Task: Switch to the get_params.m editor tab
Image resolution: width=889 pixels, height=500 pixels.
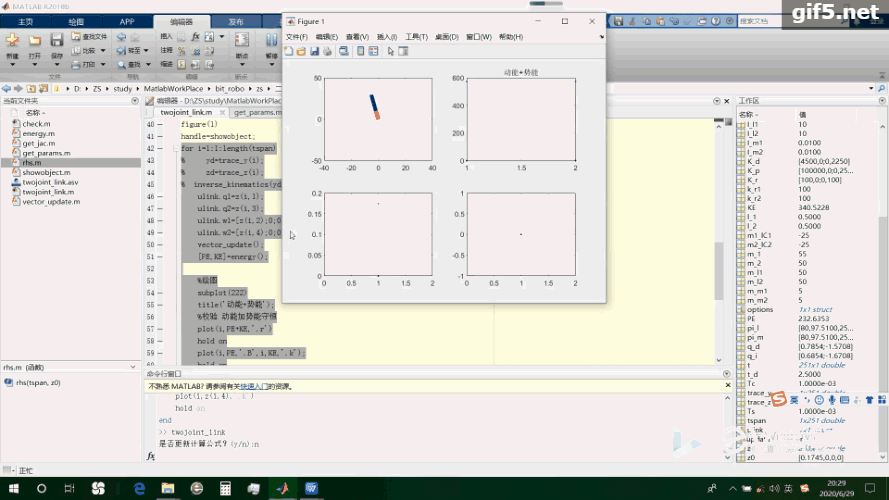Action: (x=256, y=112)
